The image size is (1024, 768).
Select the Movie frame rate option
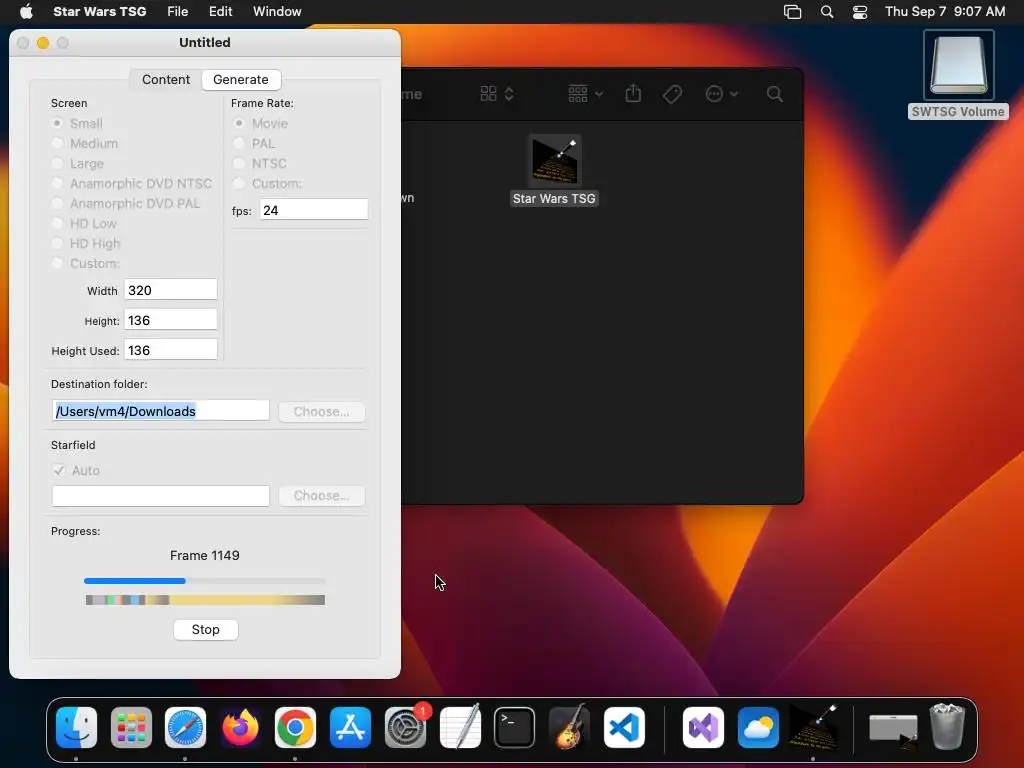pos(261,123)
